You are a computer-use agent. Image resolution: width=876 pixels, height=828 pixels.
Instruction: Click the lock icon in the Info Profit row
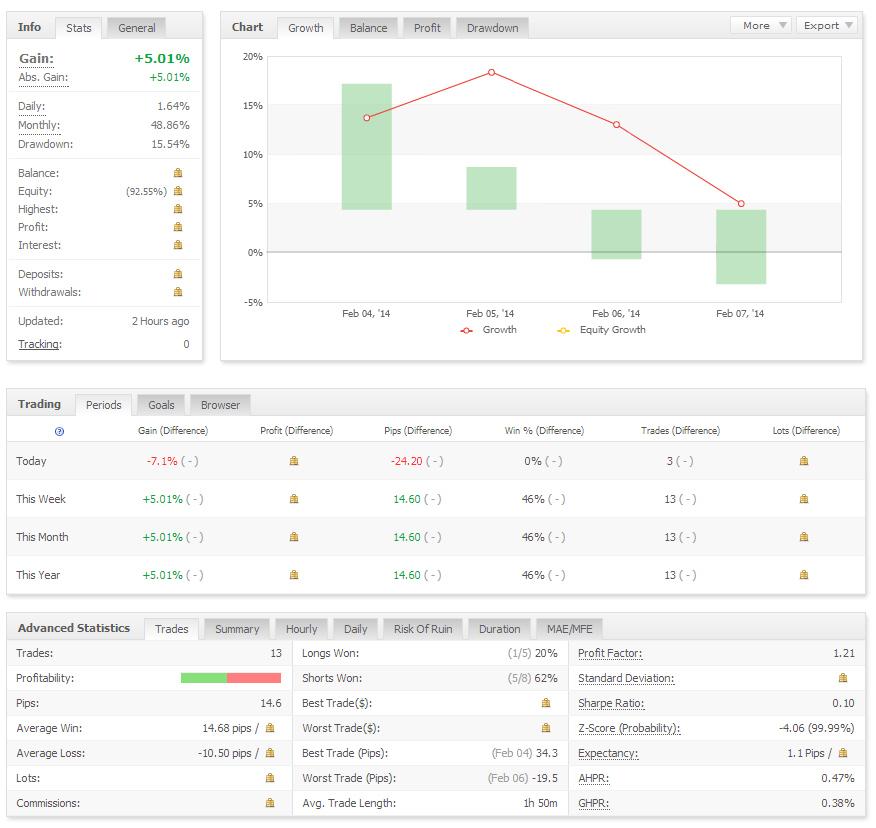(x=178, y=227)
